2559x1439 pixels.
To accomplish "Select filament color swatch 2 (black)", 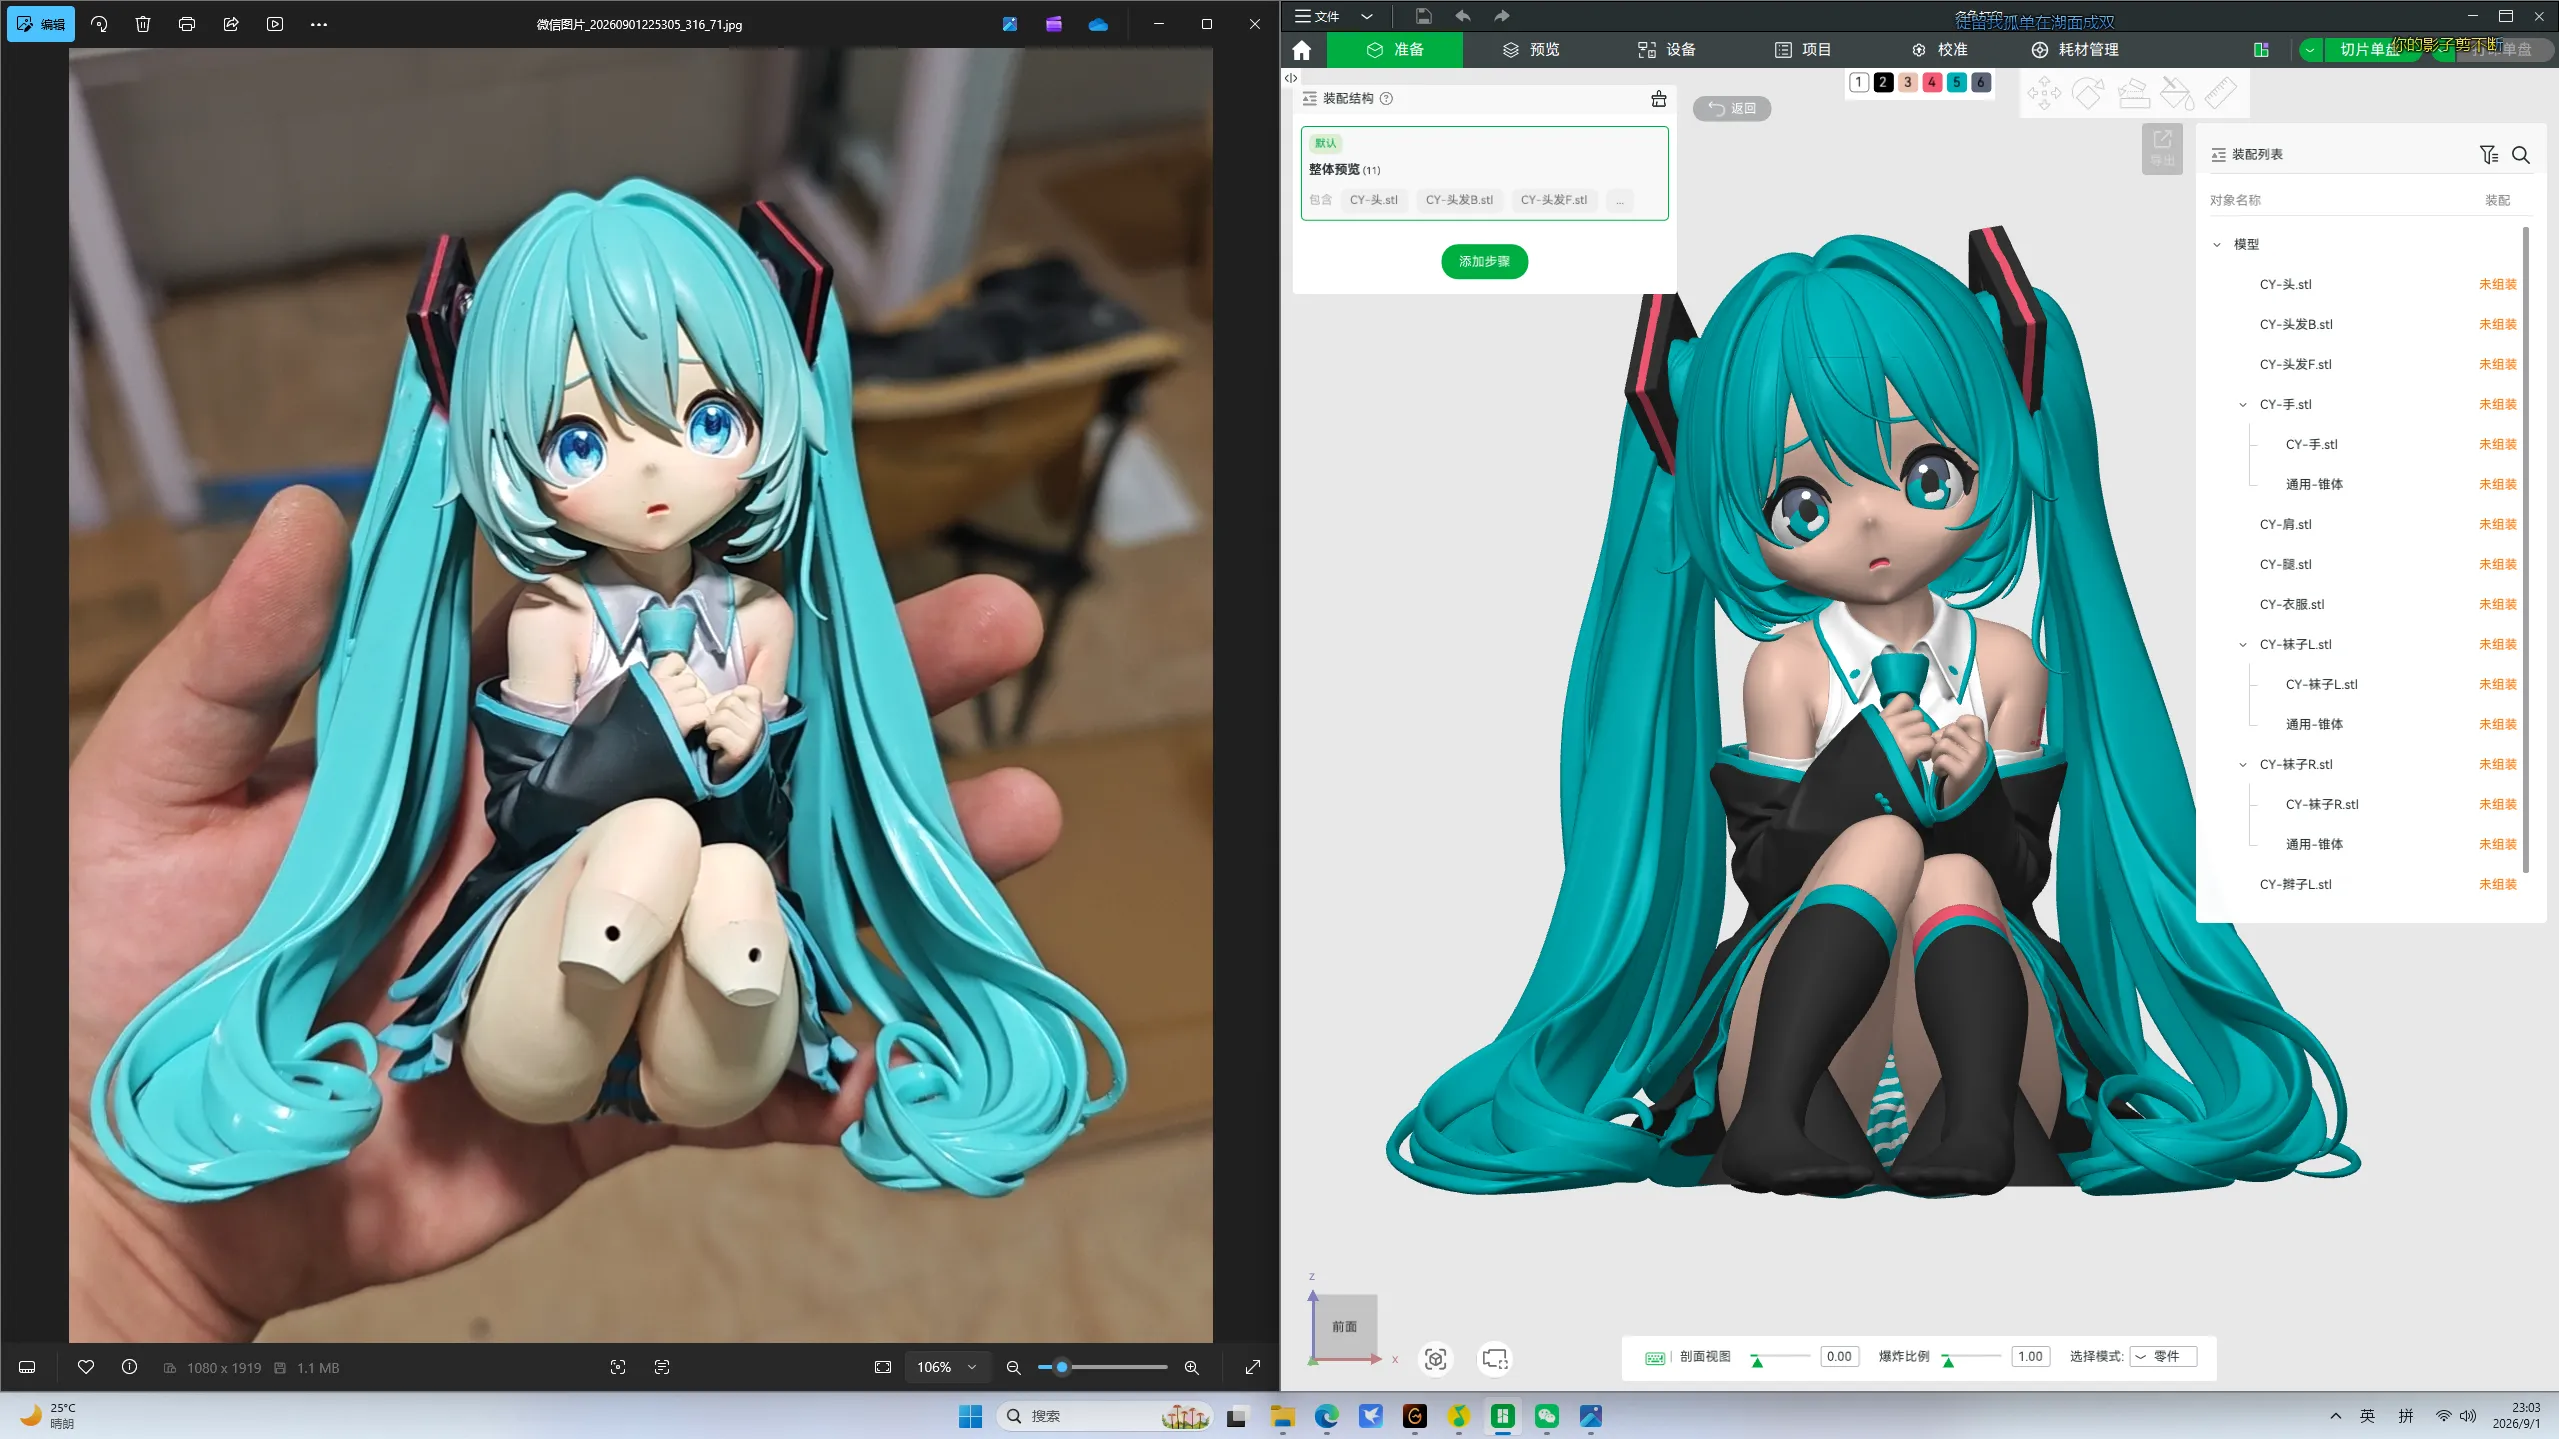I will point(1883,83).
